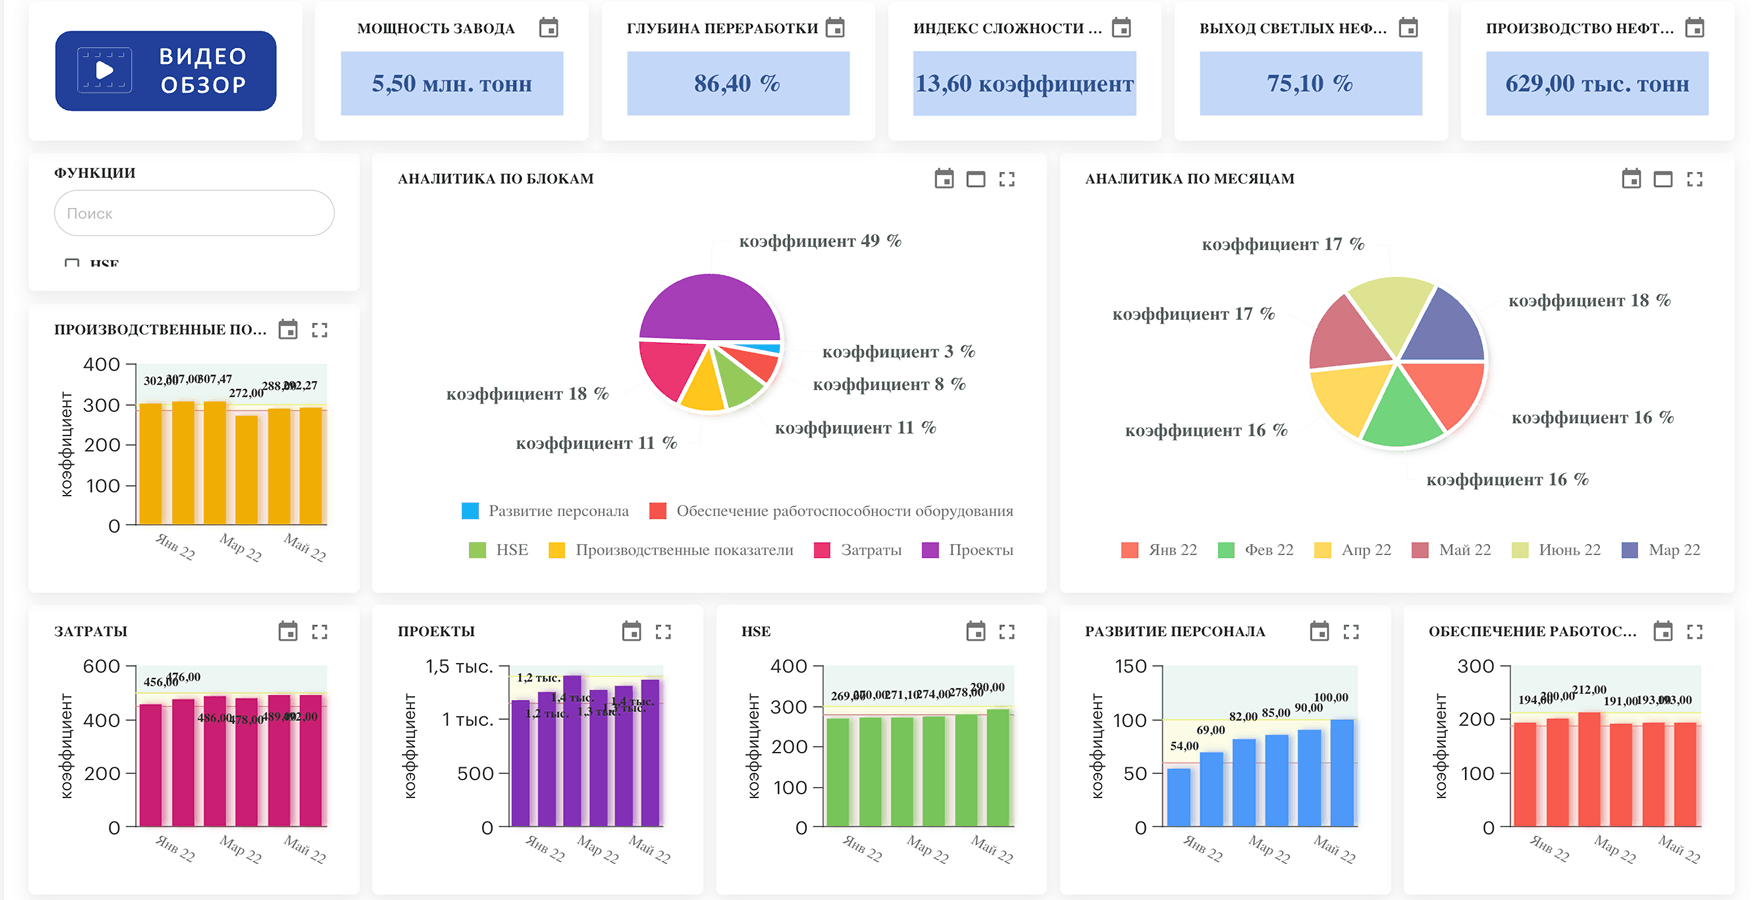1755x900 pixels.
Task: Toggle Мар 22 legend entry
Action: click(x=1661, y=550)
